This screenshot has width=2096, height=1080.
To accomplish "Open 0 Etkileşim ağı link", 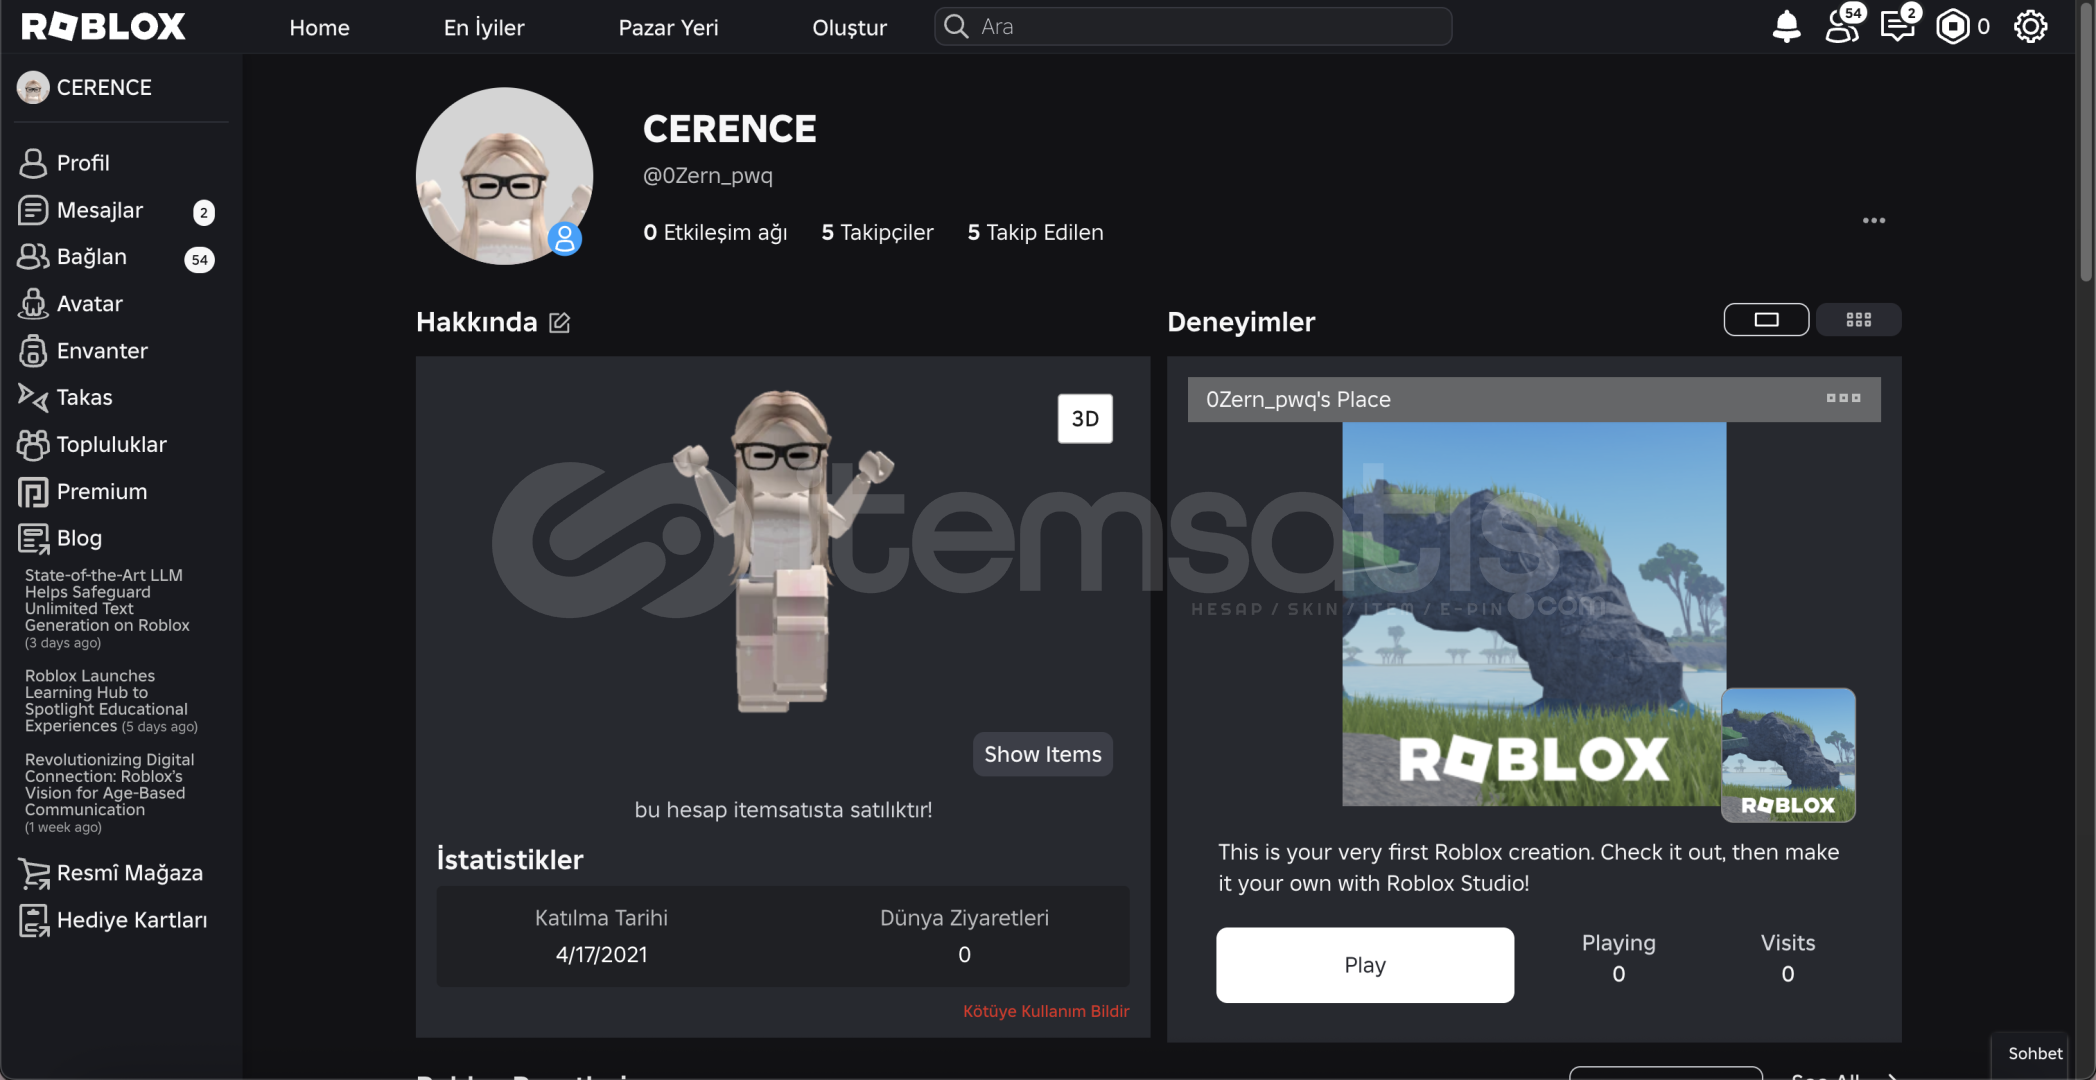I will pyautogui.click(x=715, y=232).
